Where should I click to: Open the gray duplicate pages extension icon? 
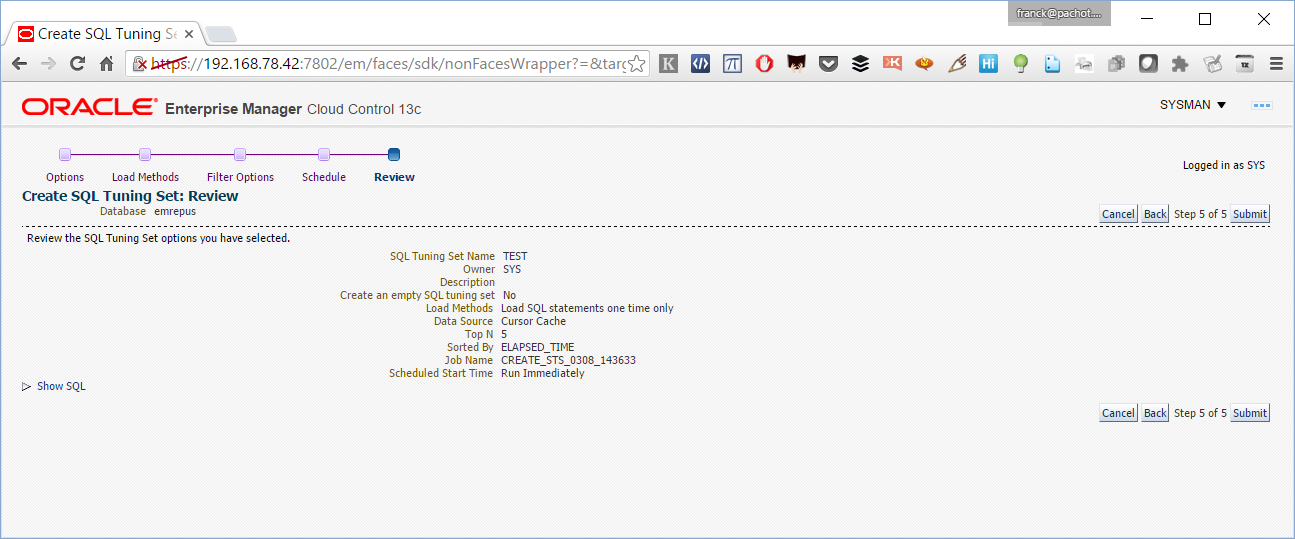click(1116, 63)
